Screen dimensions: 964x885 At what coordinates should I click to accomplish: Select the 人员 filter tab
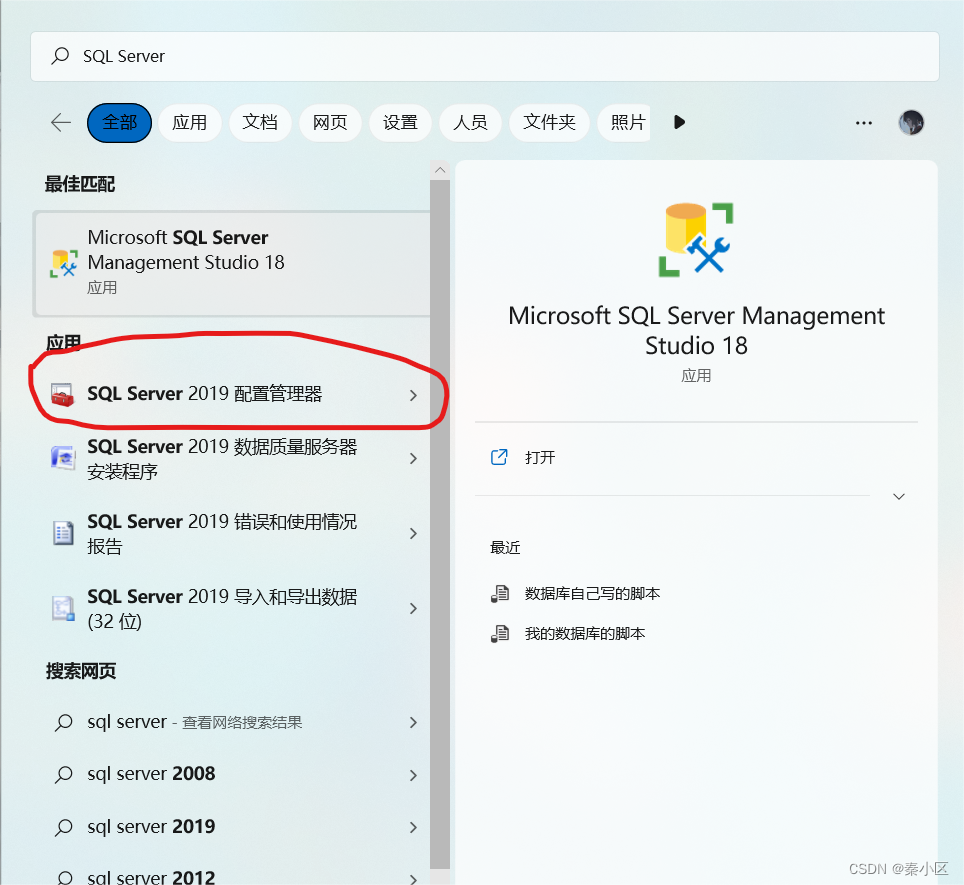(470, 122)
